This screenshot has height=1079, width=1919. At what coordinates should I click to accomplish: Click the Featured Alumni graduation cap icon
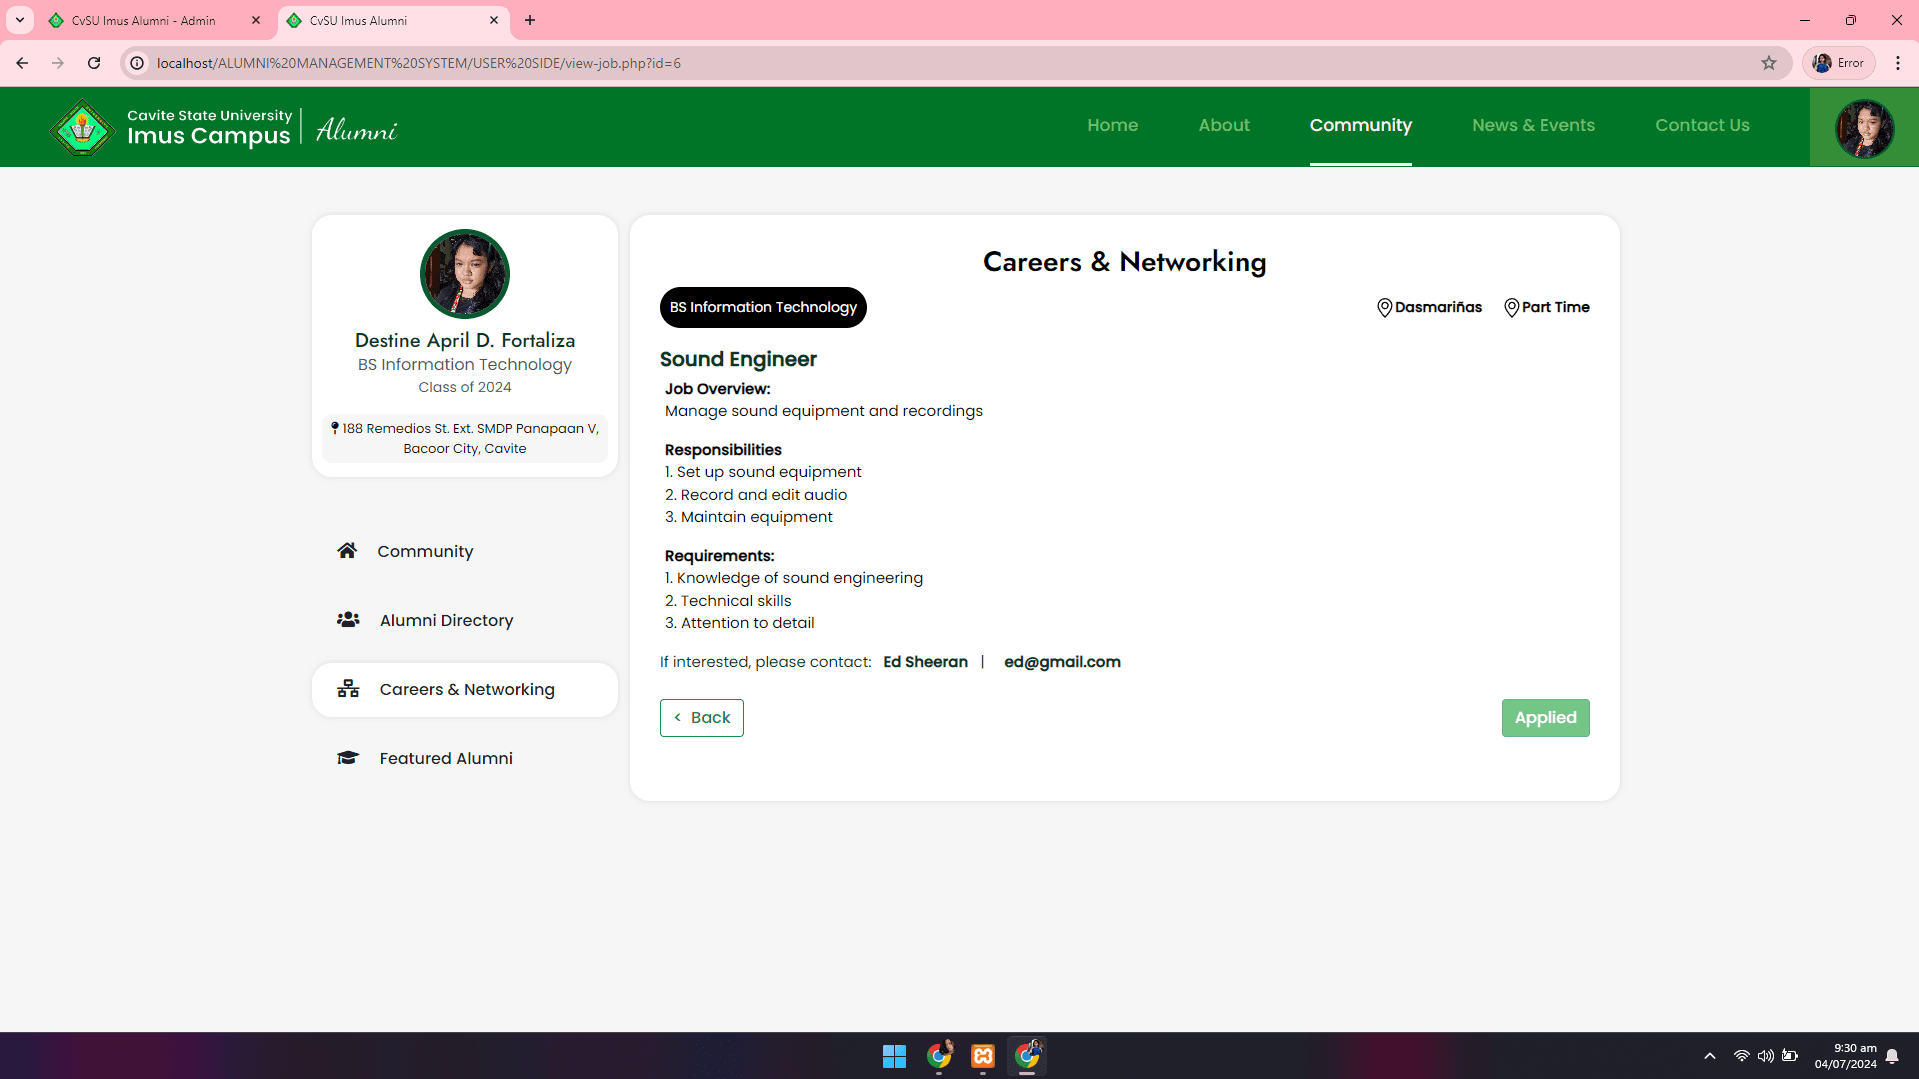(348, 758)
